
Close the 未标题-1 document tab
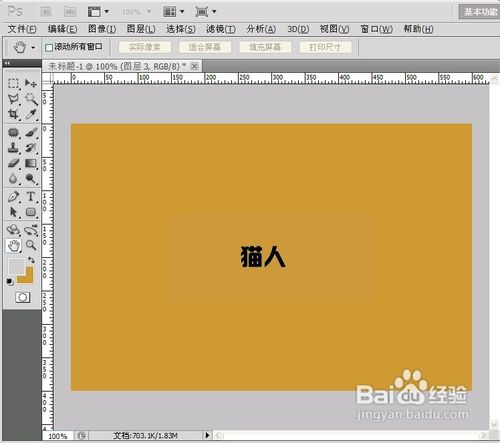(194, 66)
